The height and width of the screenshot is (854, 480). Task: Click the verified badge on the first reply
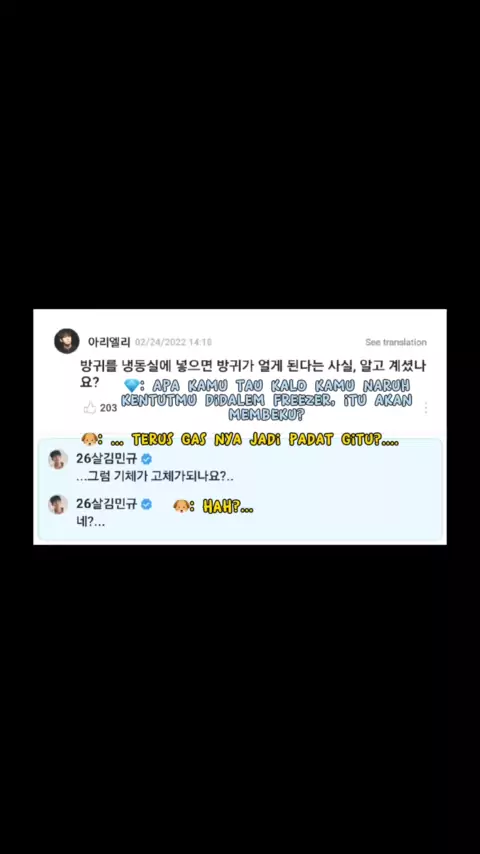pos(146,459)
